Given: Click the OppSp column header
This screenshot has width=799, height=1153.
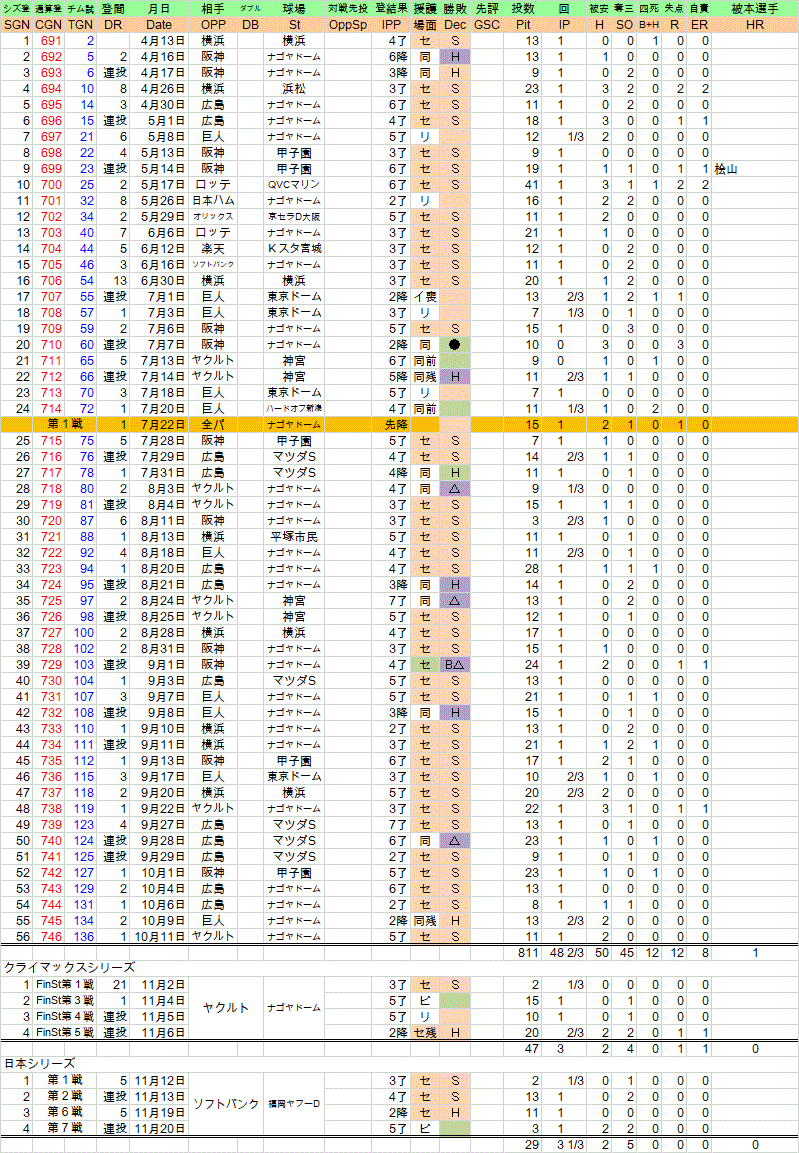Looking at the screenshot, I should [x=348, y=25].
